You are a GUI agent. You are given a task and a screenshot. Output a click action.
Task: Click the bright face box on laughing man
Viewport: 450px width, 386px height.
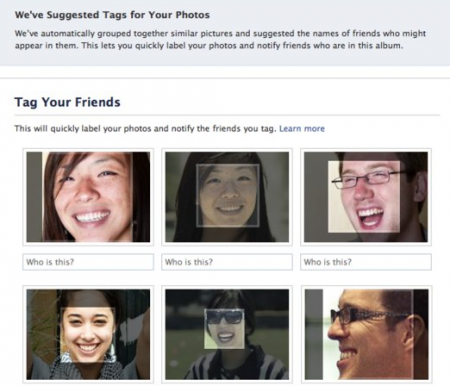coord(364,197)
